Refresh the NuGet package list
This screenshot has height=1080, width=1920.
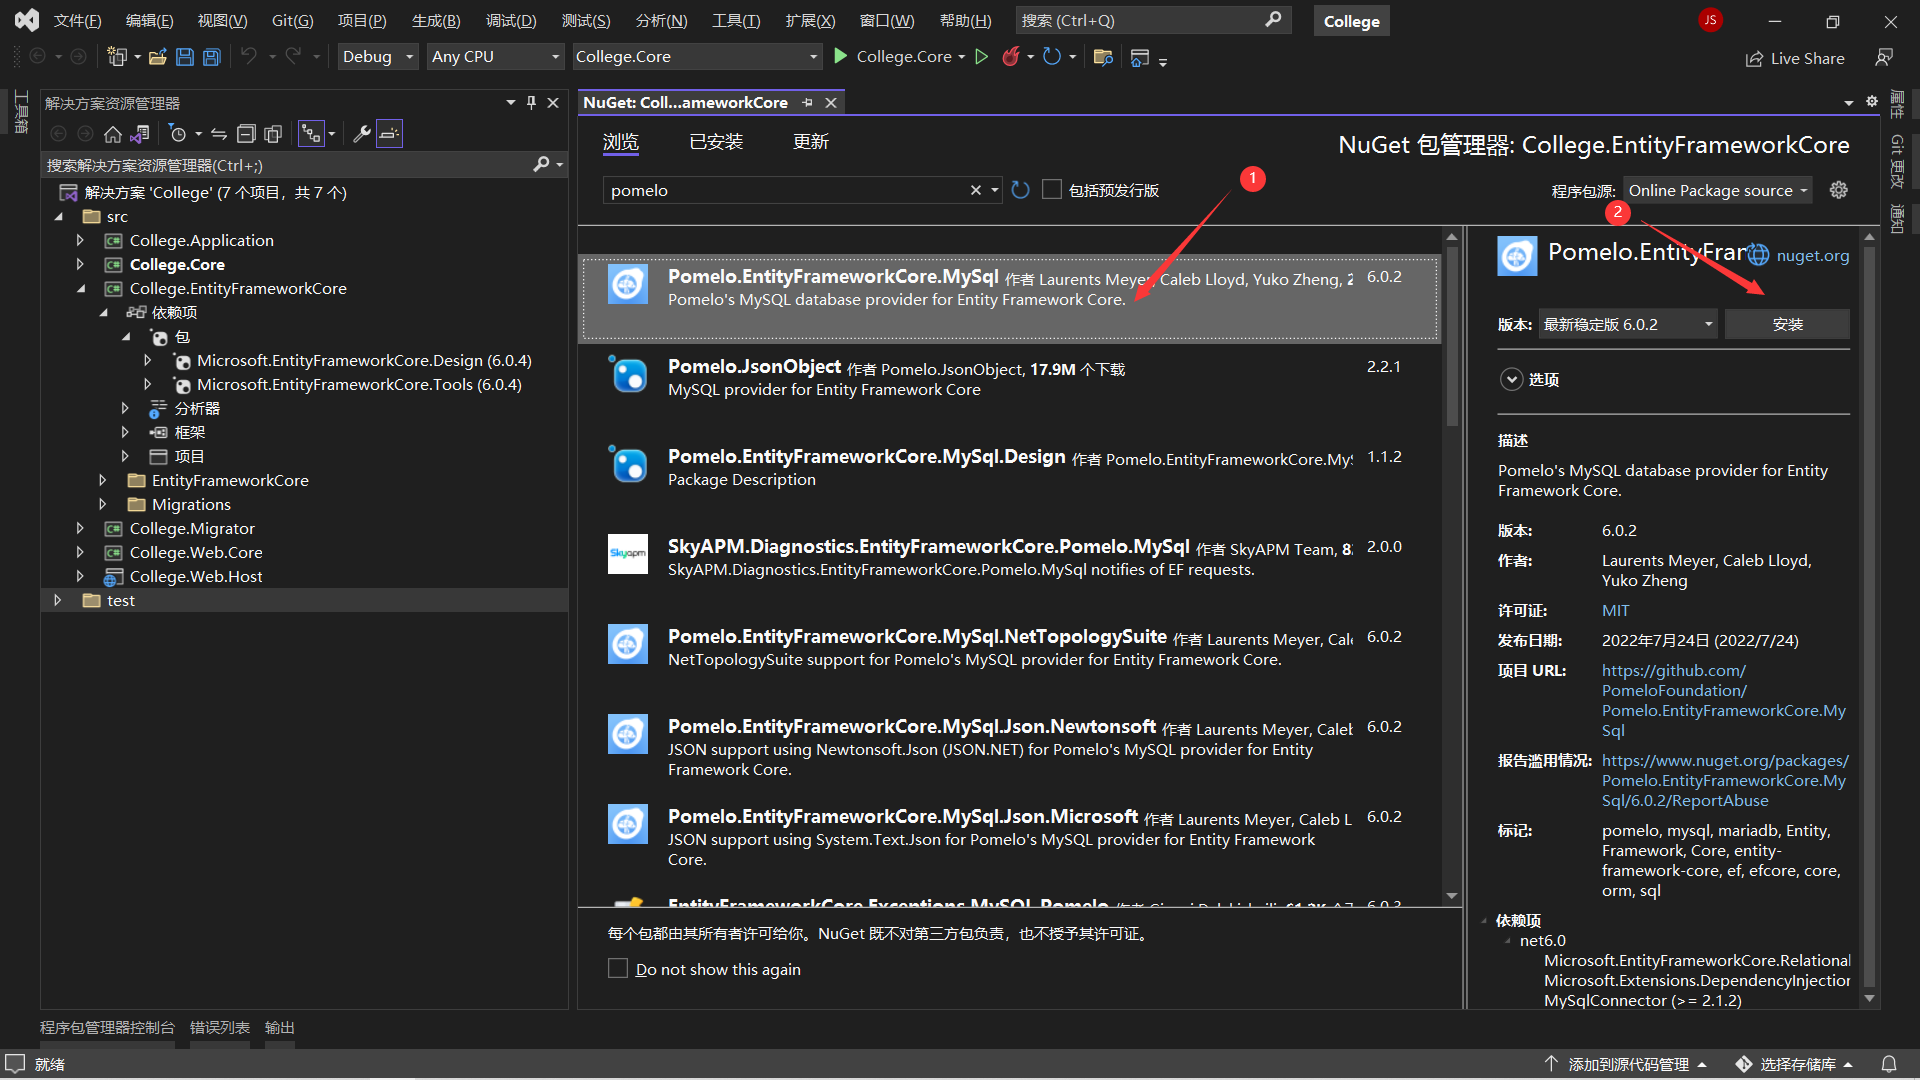pos(1020,190)
